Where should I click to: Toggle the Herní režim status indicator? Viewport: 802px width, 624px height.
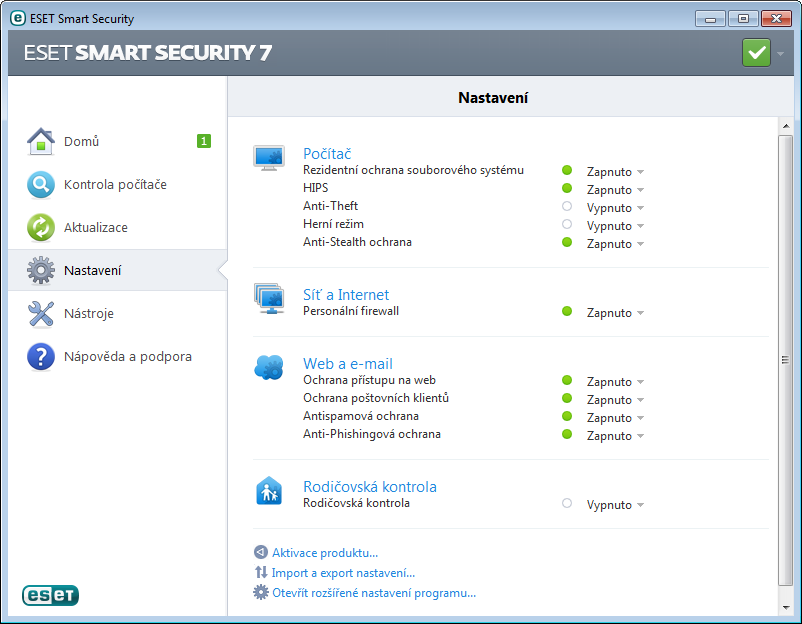567,224
